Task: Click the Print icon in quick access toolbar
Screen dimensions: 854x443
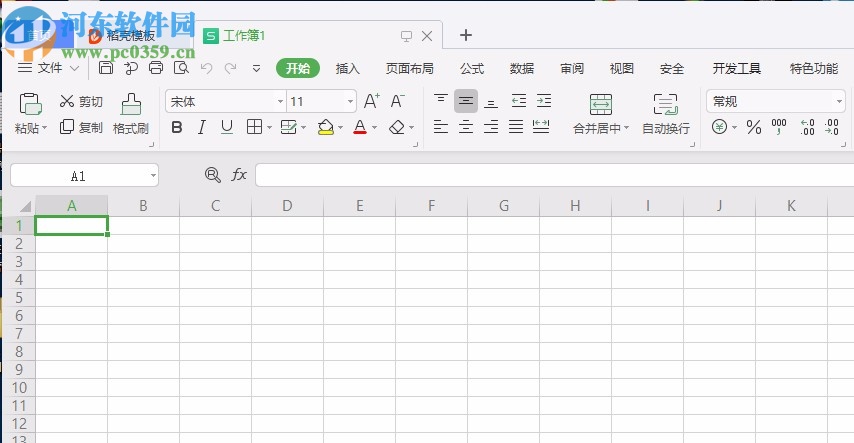Action: [156, 68]
